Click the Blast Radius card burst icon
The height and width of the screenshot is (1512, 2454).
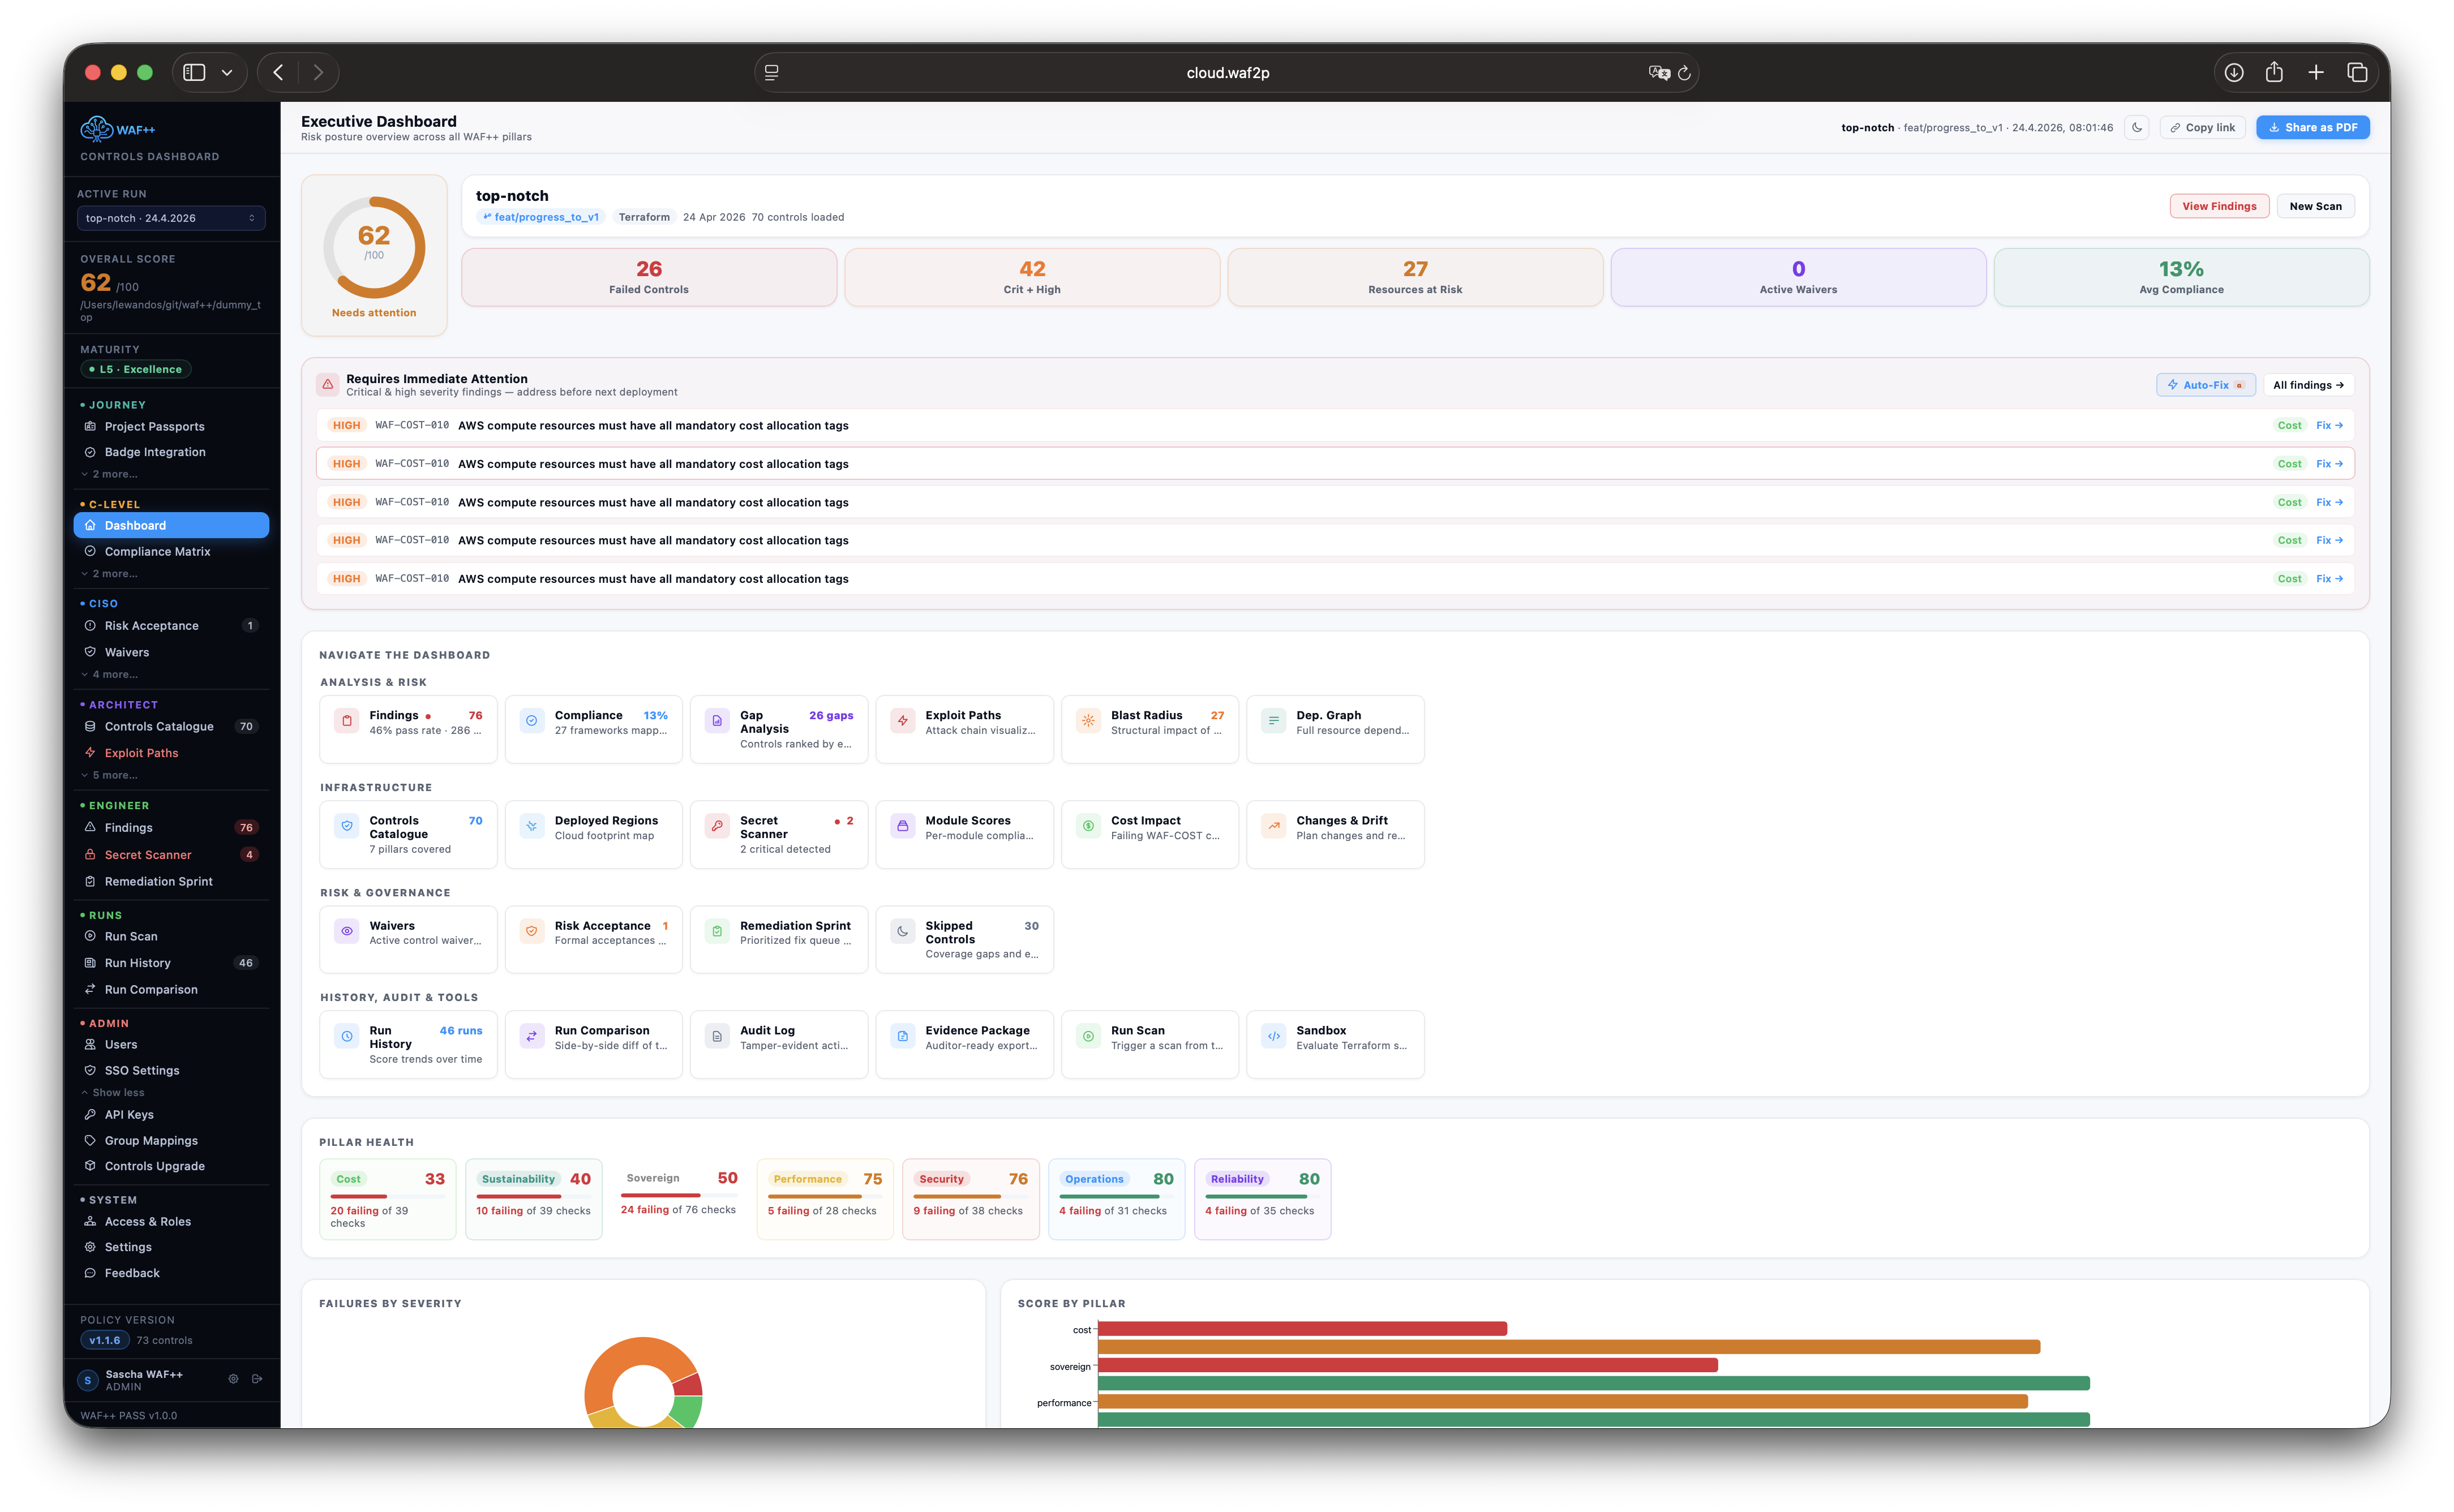(x=1088, y=720)
